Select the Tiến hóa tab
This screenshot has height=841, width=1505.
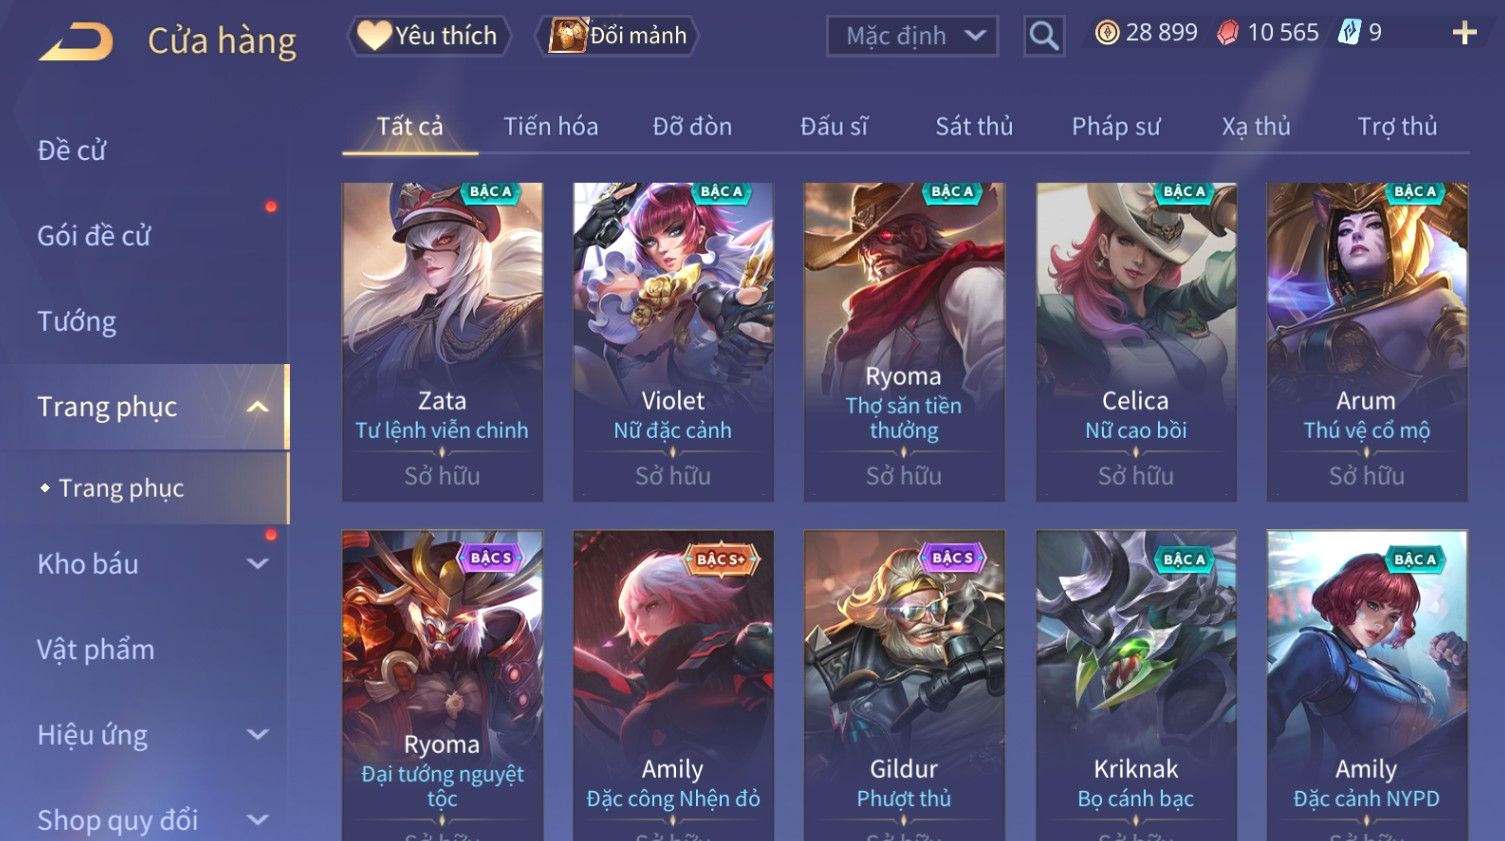(551, 127)
